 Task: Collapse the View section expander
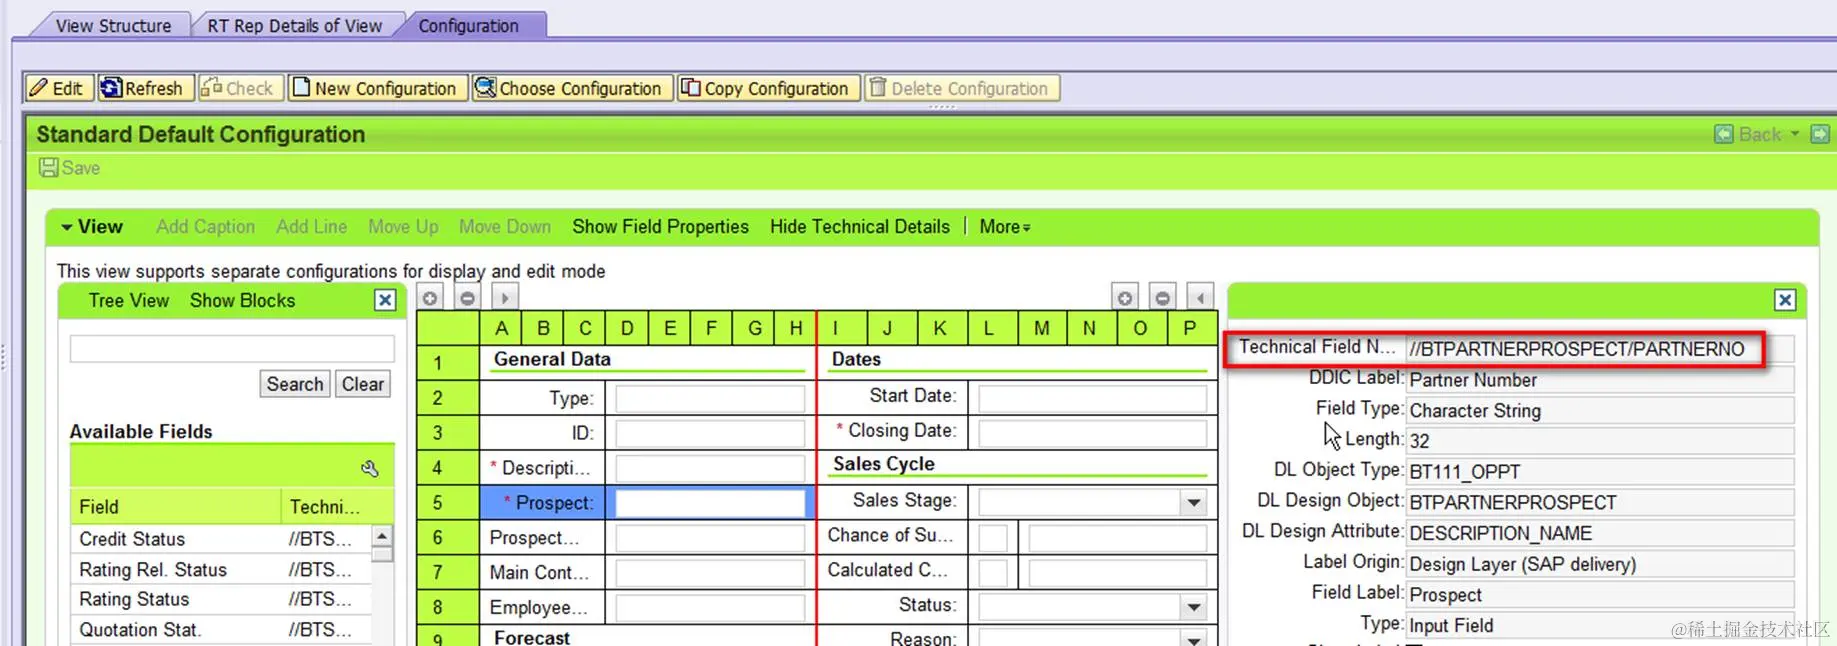click(x=66, y=227)
